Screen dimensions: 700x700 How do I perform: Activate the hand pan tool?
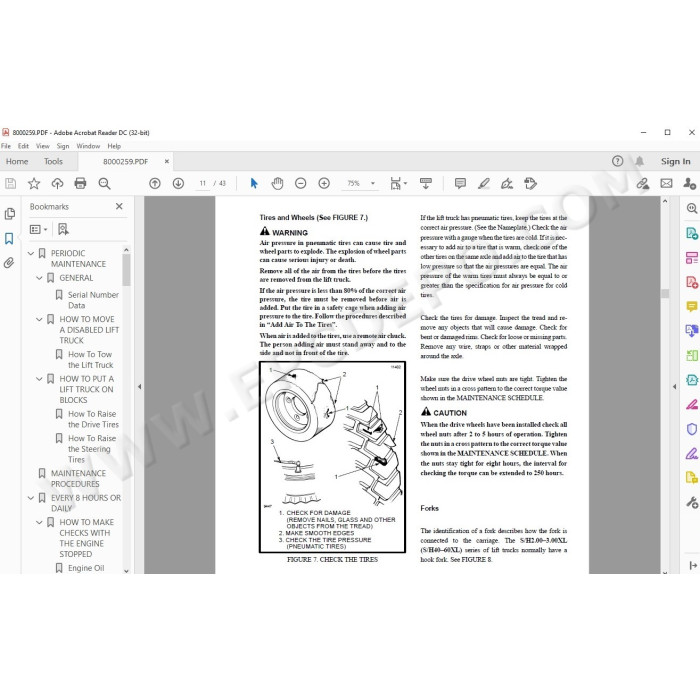point(277,183)
